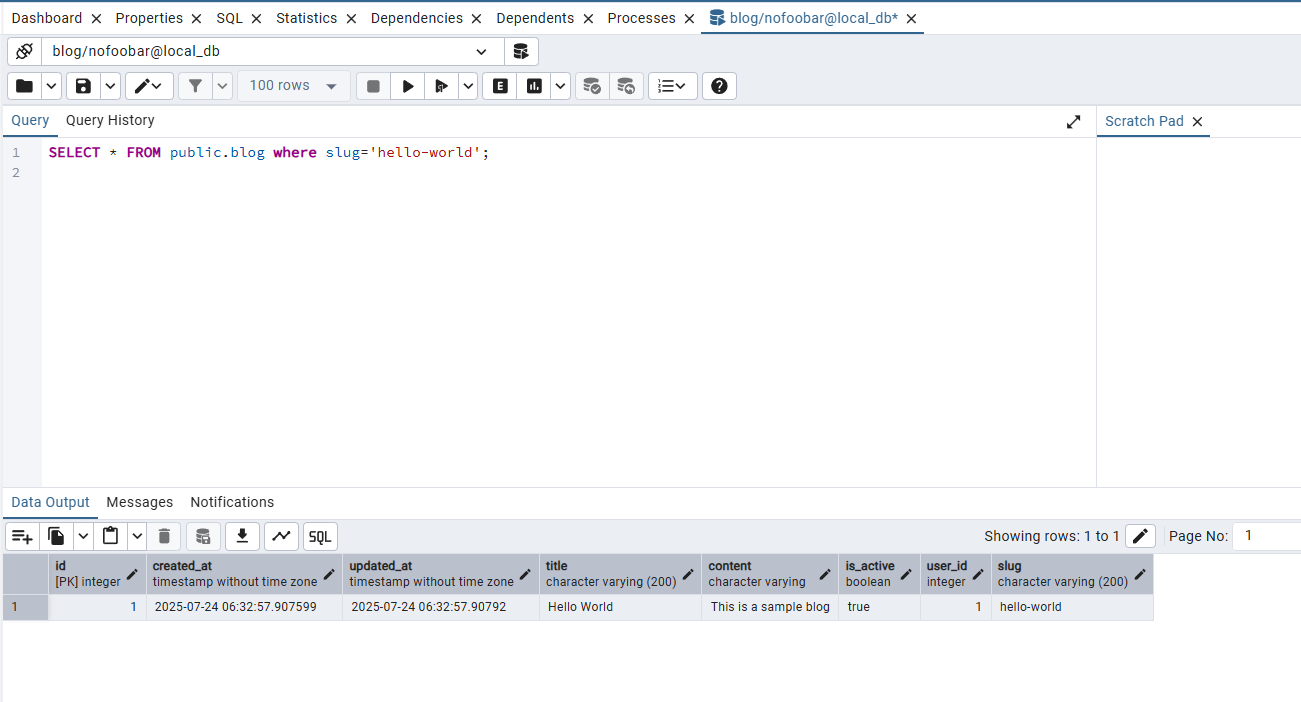The image size is (1301, 702).
Task: Click the delete row trash icon
Action: tap(164, 536)
